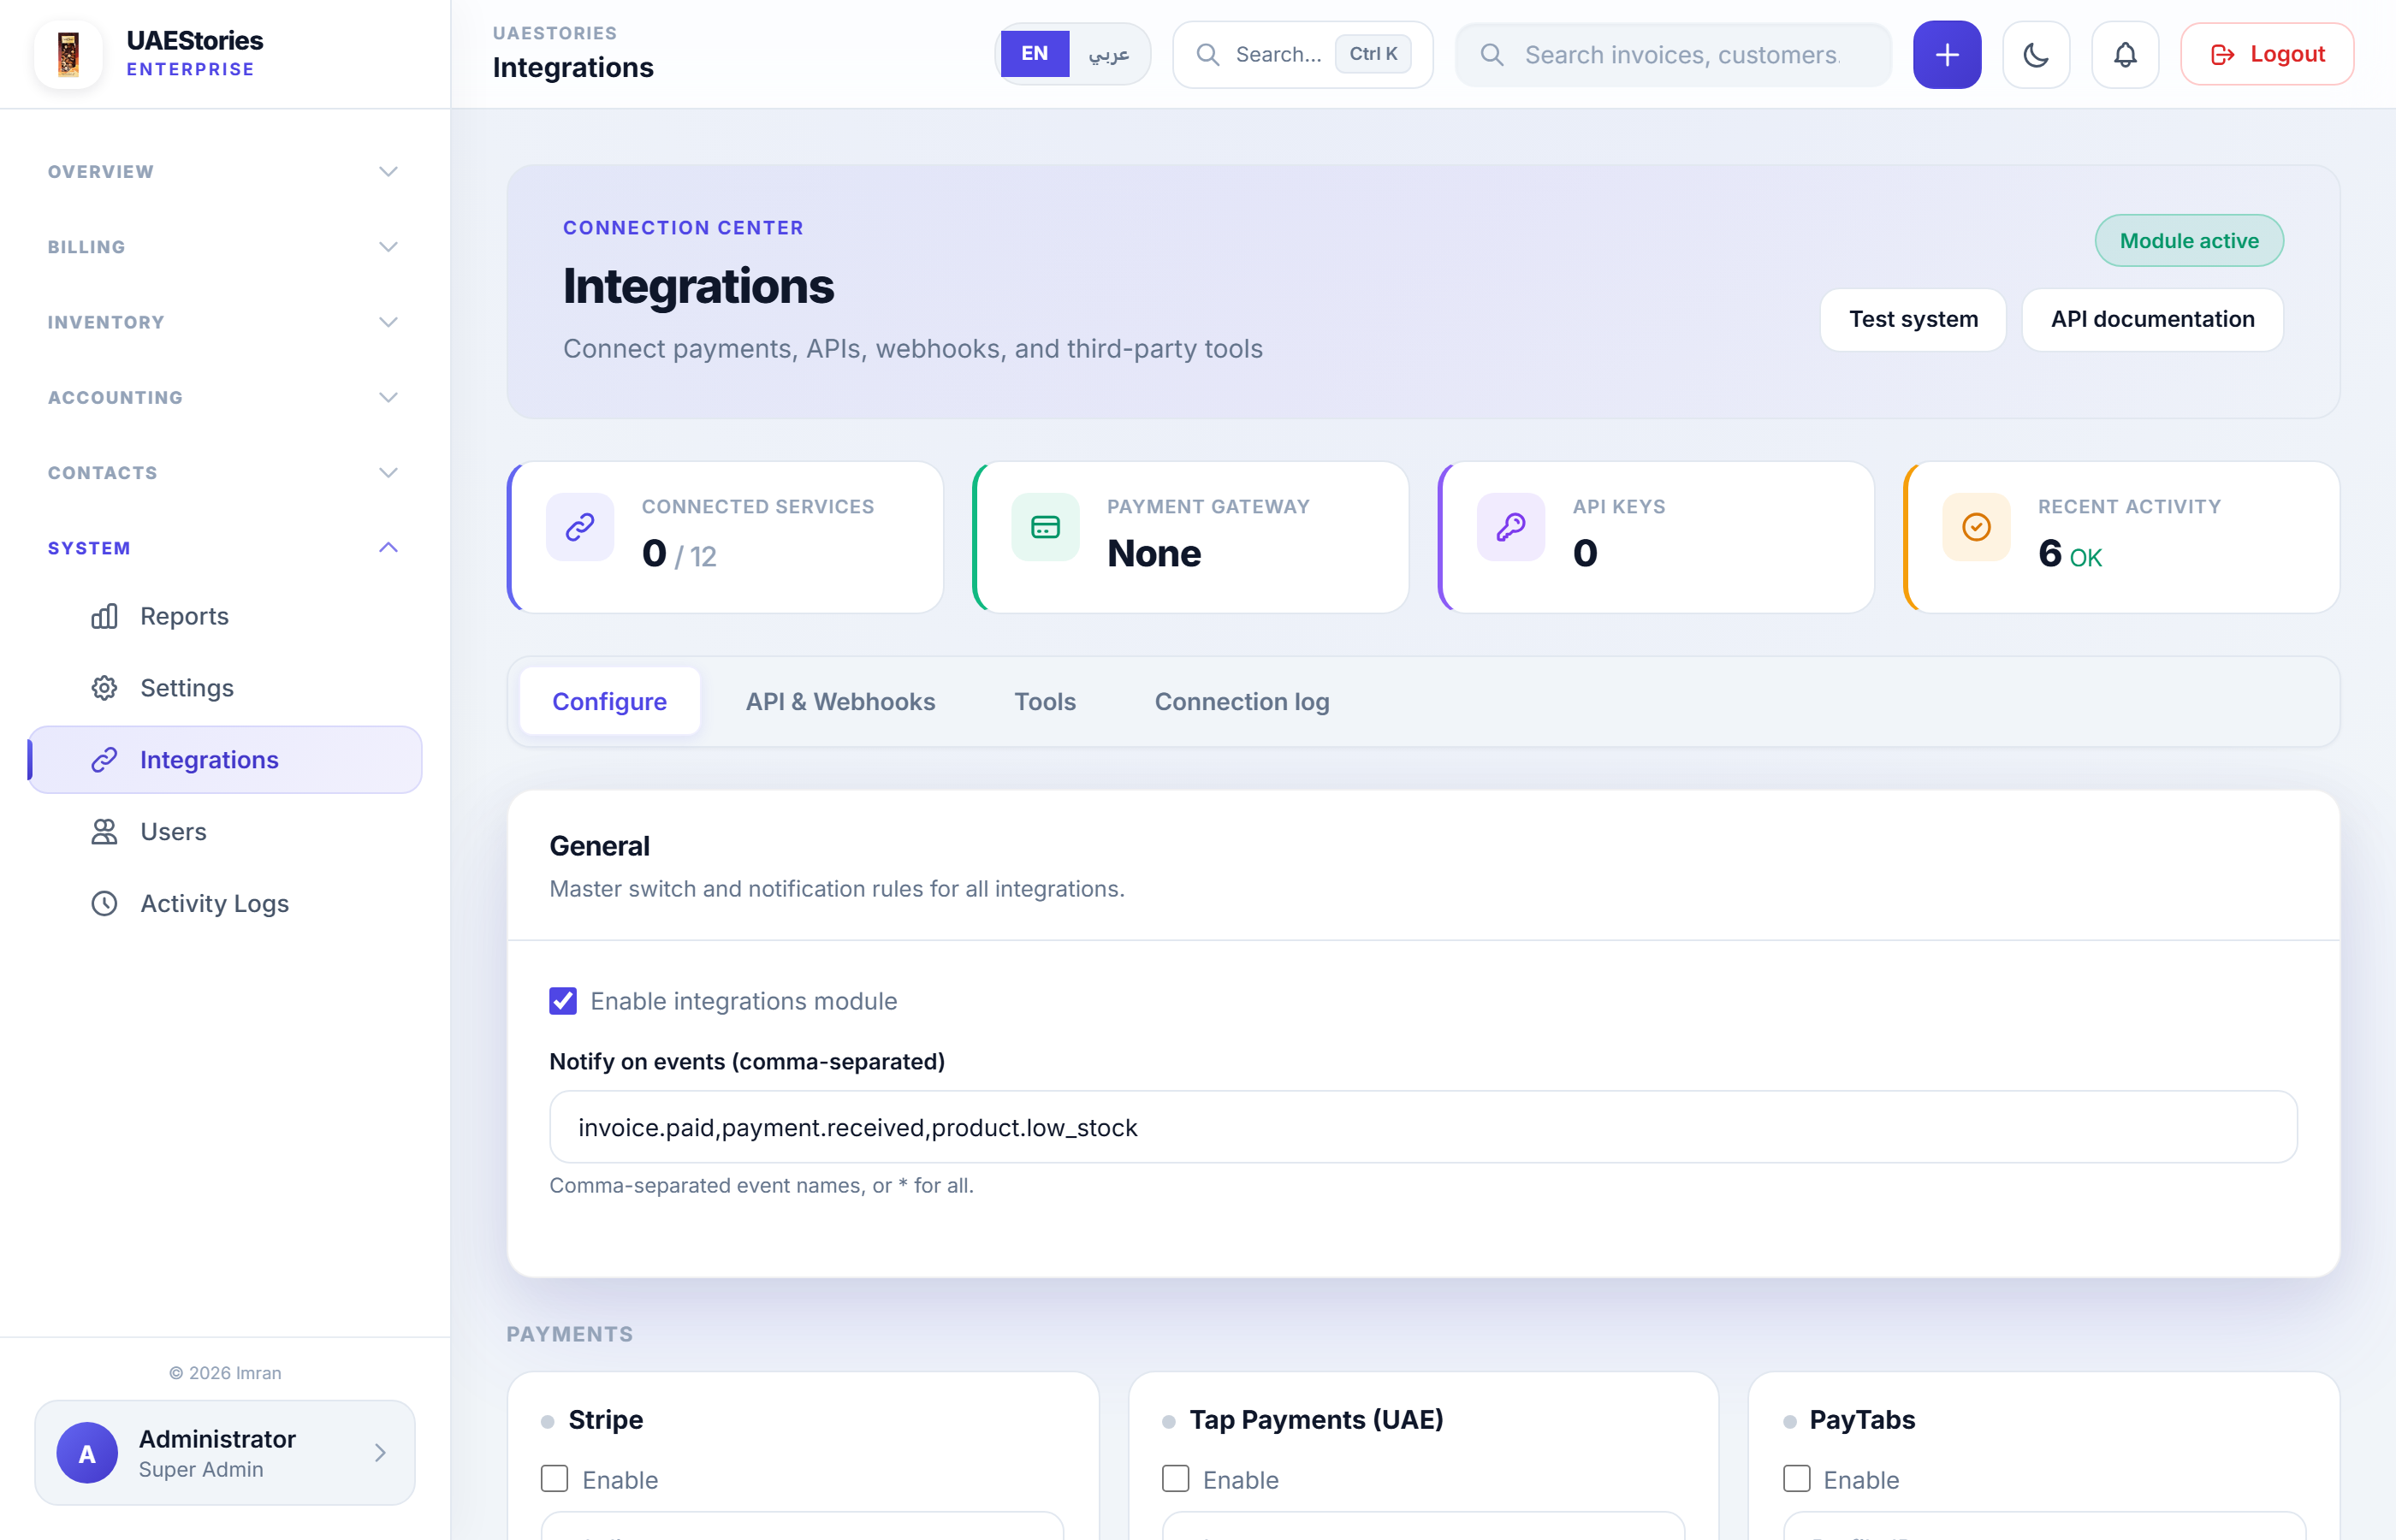Open Administrator profile chevron

[x=380, y=1452]
